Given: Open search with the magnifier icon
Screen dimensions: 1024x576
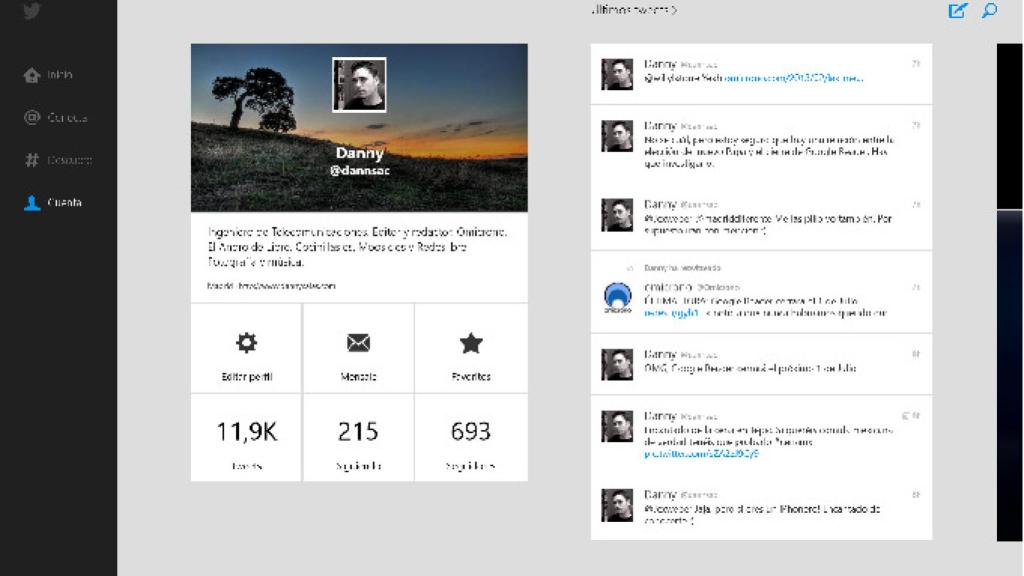Looking at the screenshot, I should (989, 12).
